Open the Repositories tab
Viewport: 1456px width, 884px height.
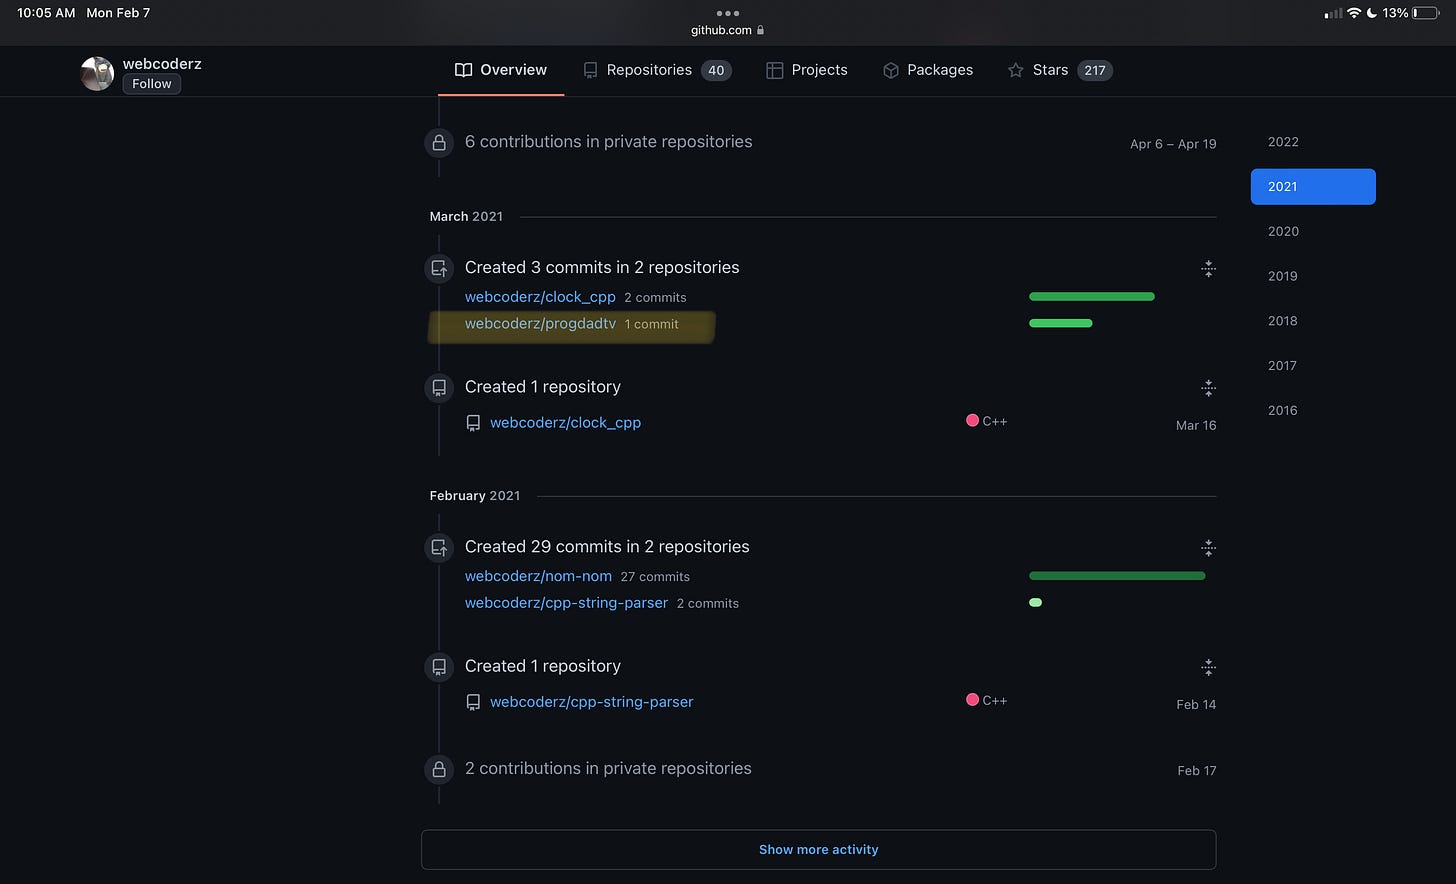pos(657,70)
